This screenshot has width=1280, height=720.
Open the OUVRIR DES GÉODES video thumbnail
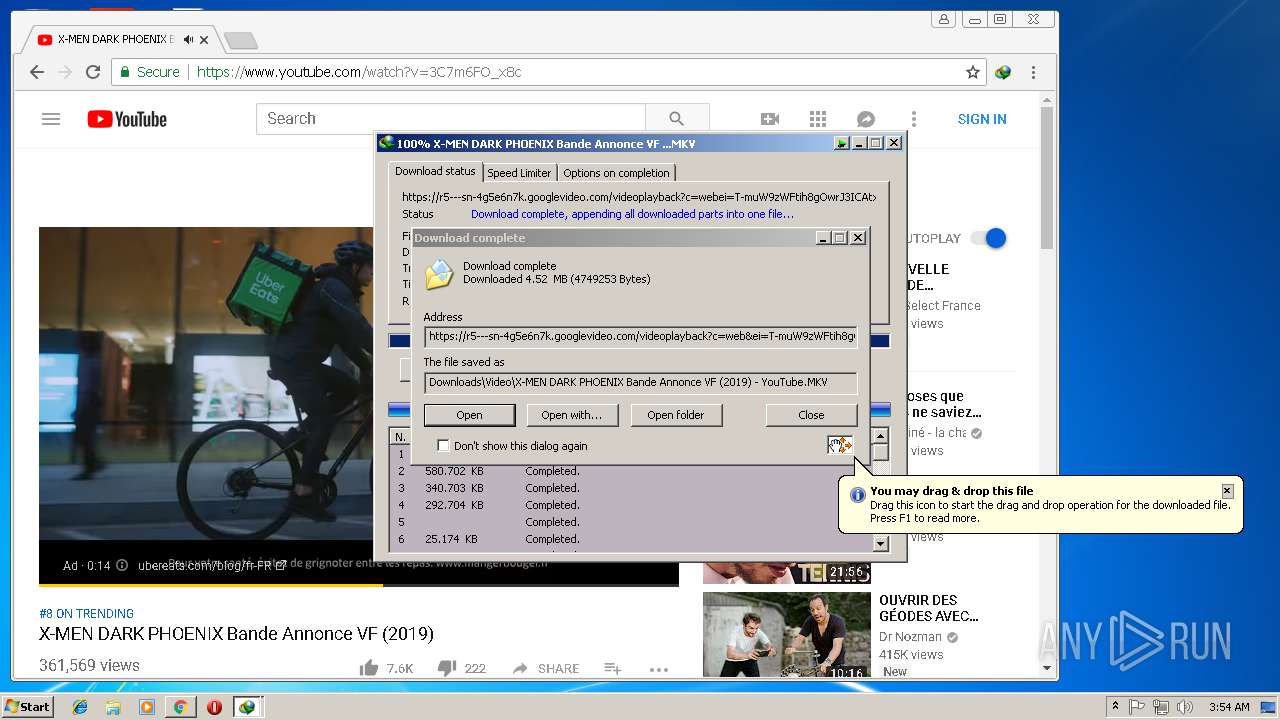coord(787,635)
